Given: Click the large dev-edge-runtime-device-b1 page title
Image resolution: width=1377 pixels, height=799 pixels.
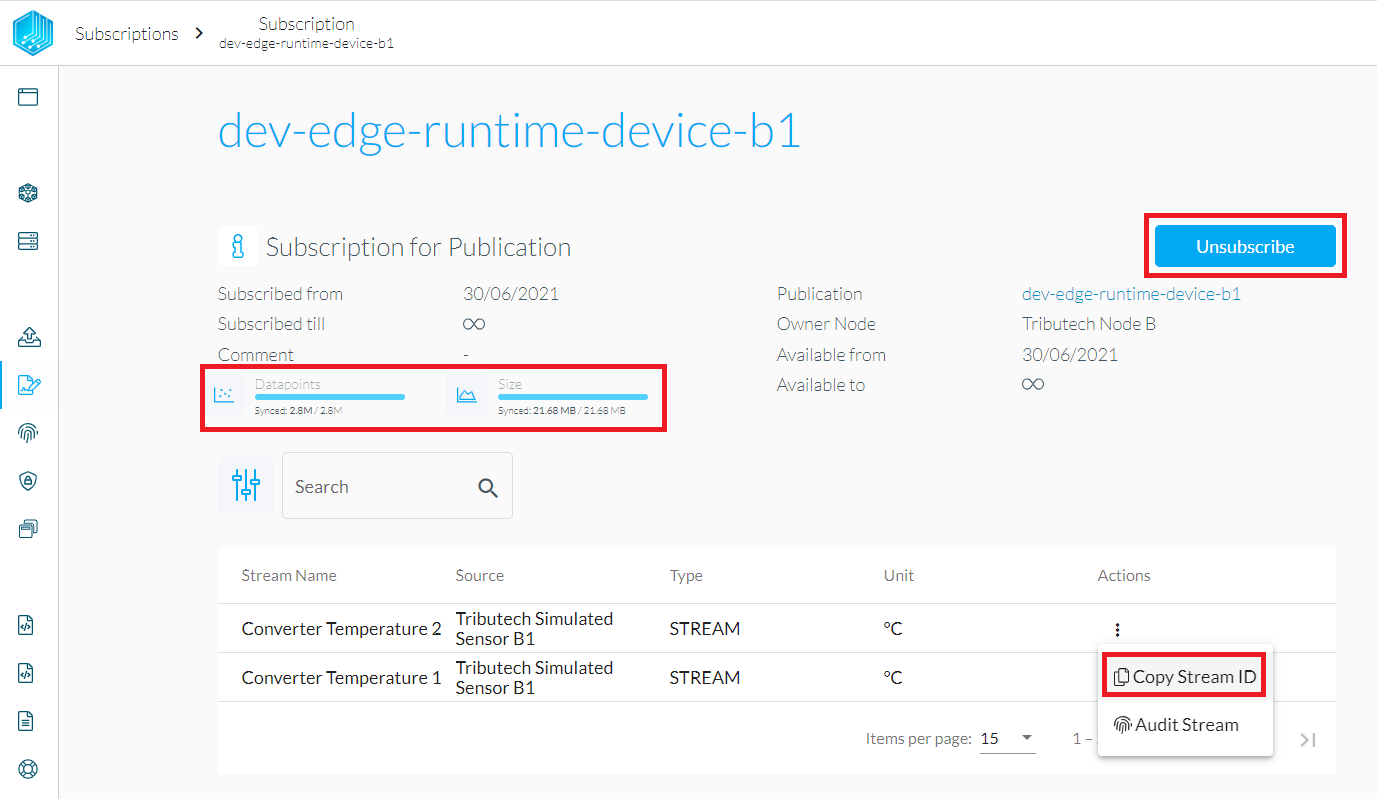Looking at the screenshot, I should coord(509,132).
